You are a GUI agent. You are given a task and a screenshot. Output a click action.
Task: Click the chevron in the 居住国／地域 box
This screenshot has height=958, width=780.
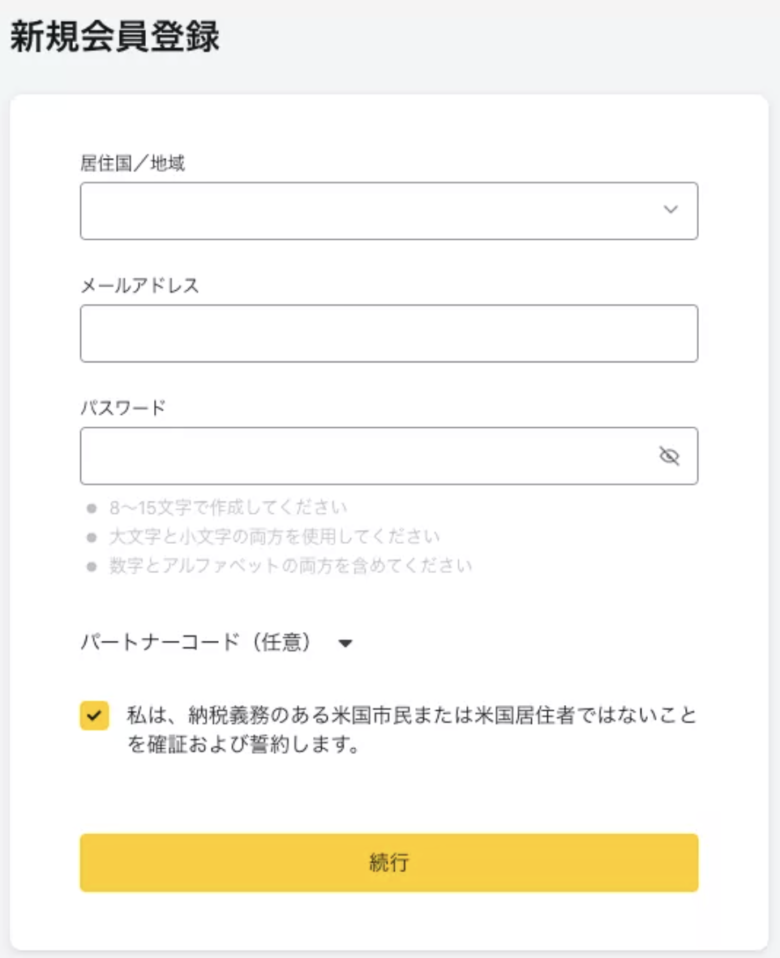pos(671,210)
